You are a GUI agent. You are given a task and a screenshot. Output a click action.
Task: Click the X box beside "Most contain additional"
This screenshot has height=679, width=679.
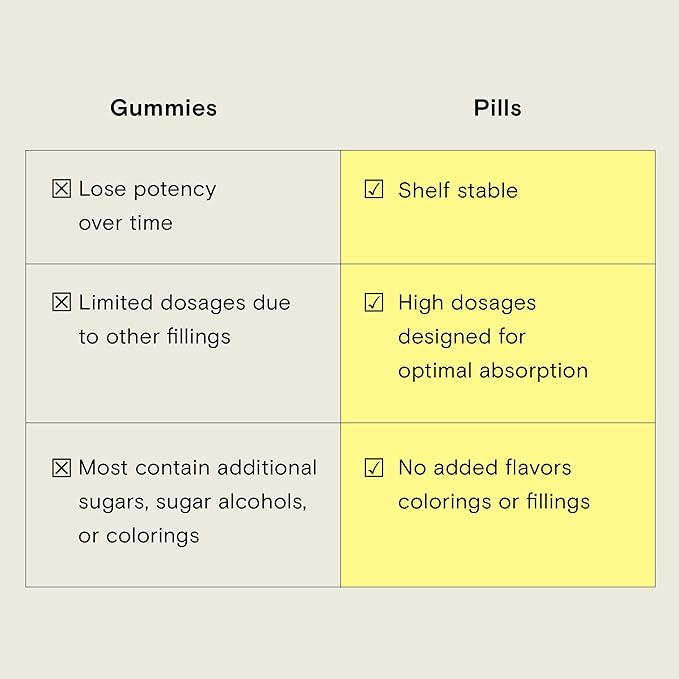(61, 467)
